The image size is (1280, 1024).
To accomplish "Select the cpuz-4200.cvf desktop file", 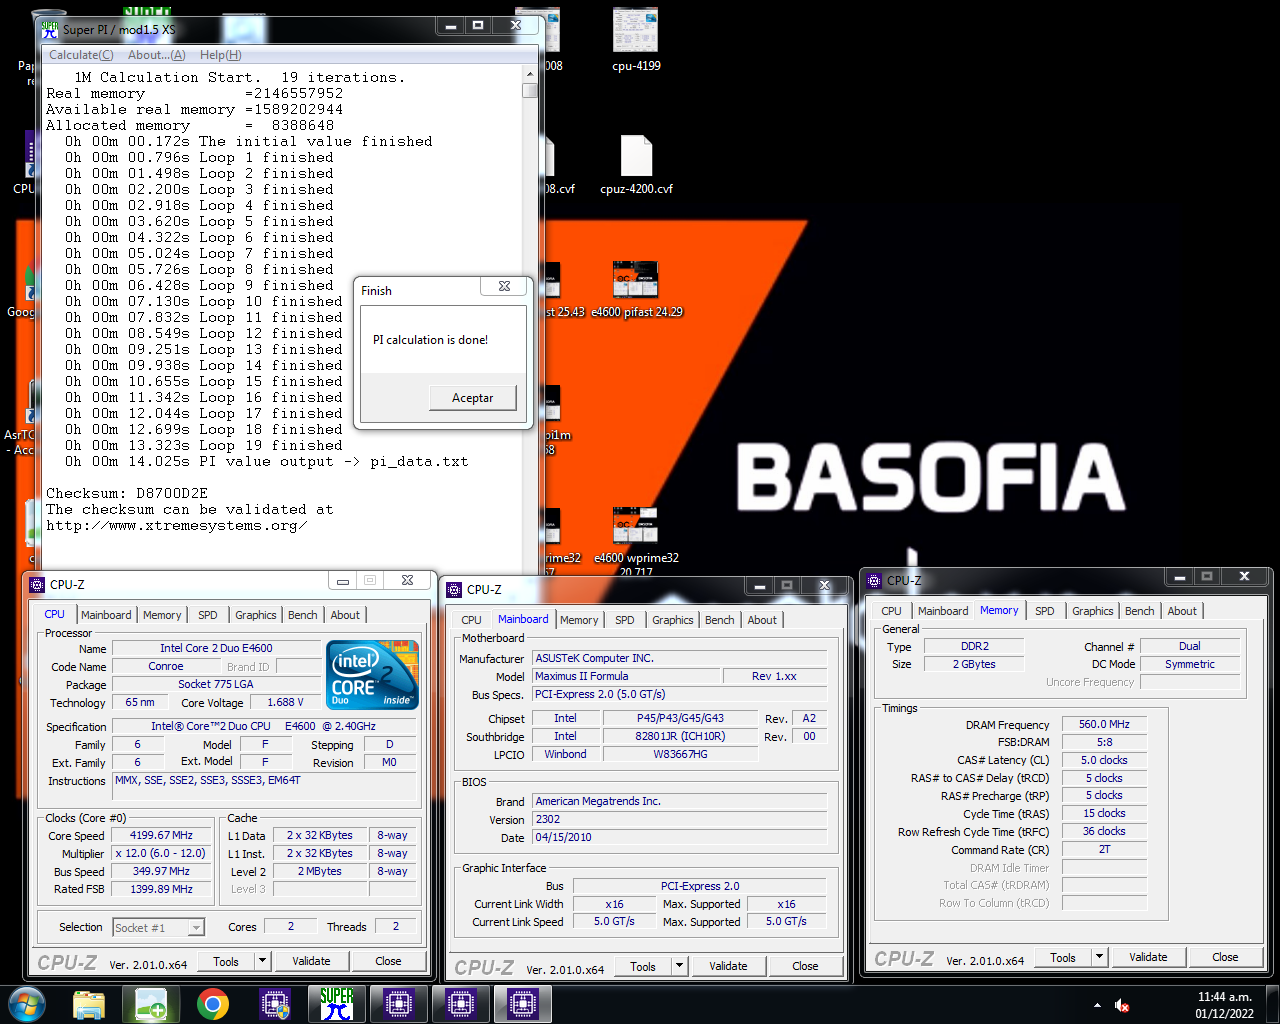I will 636,165.
